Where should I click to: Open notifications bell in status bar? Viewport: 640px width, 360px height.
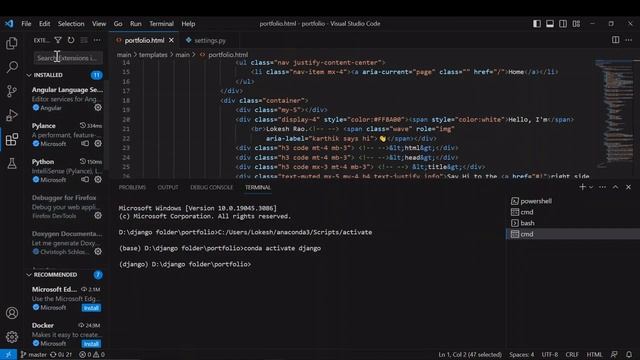629,354
